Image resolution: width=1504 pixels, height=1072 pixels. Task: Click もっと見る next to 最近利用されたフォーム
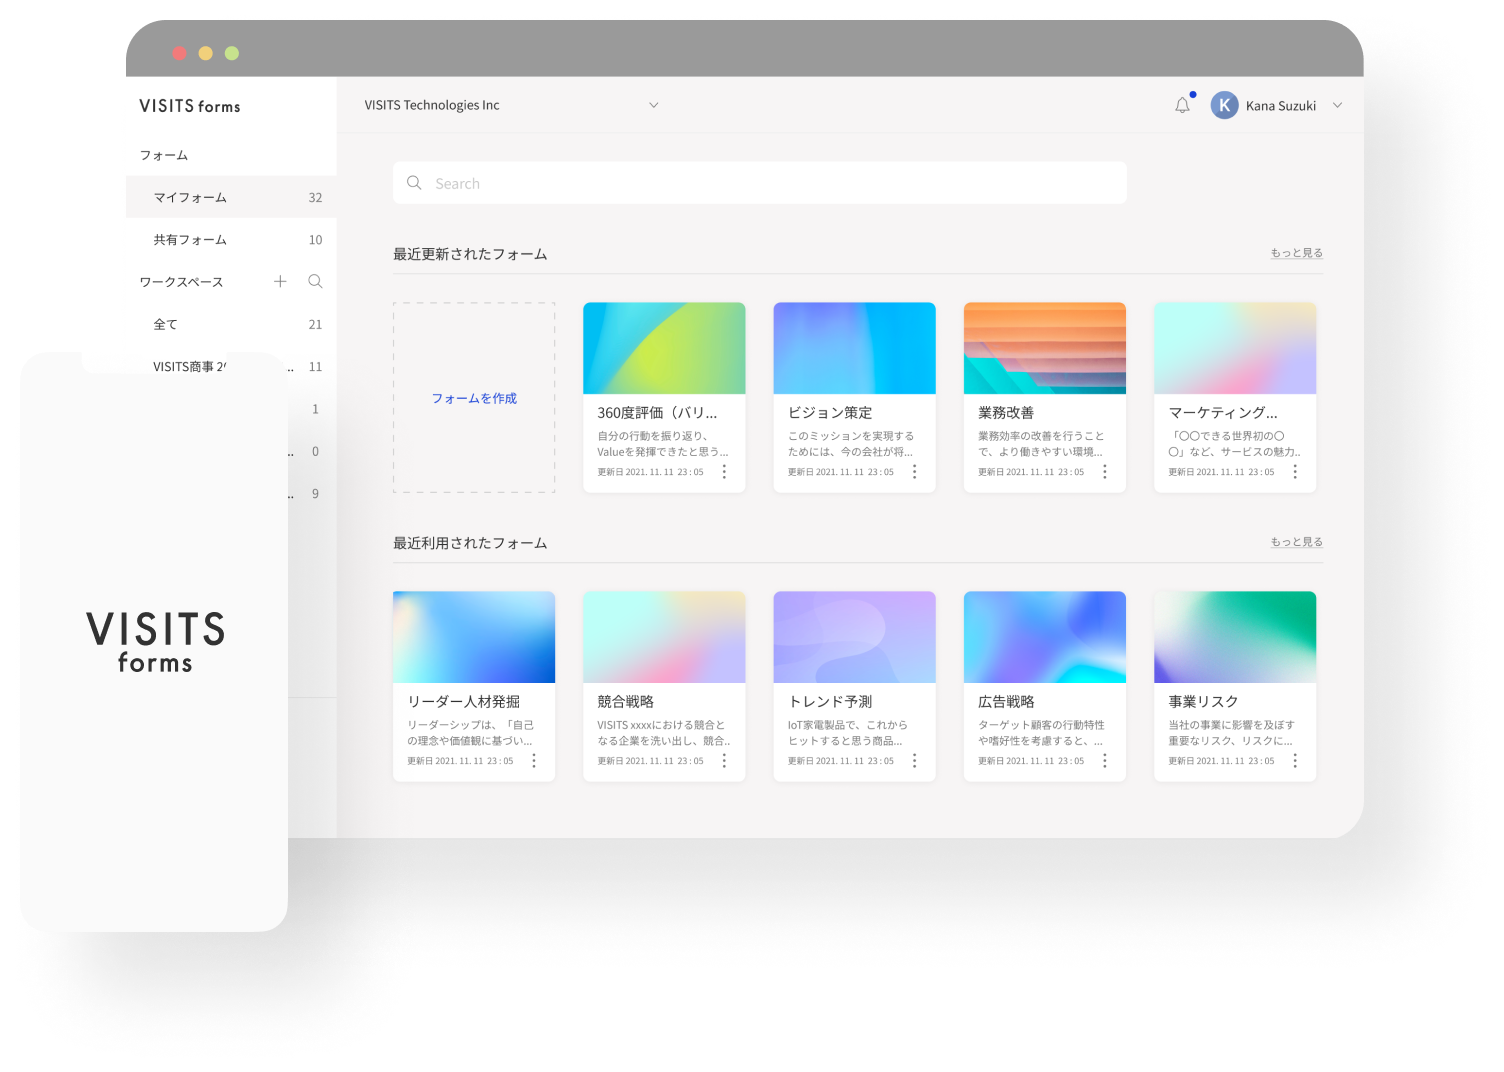(x=1296, y=542)
